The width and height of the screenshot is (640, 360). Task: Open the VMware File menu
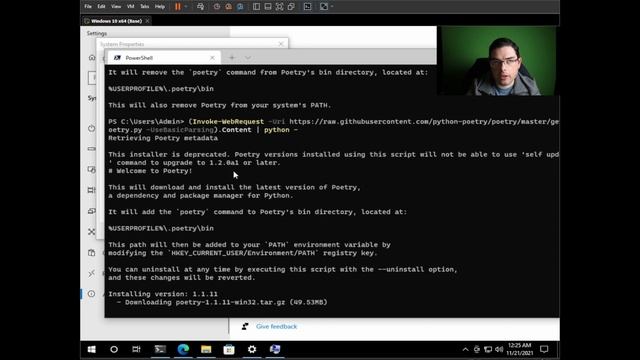pyautogui.click(x=88, y=7)
